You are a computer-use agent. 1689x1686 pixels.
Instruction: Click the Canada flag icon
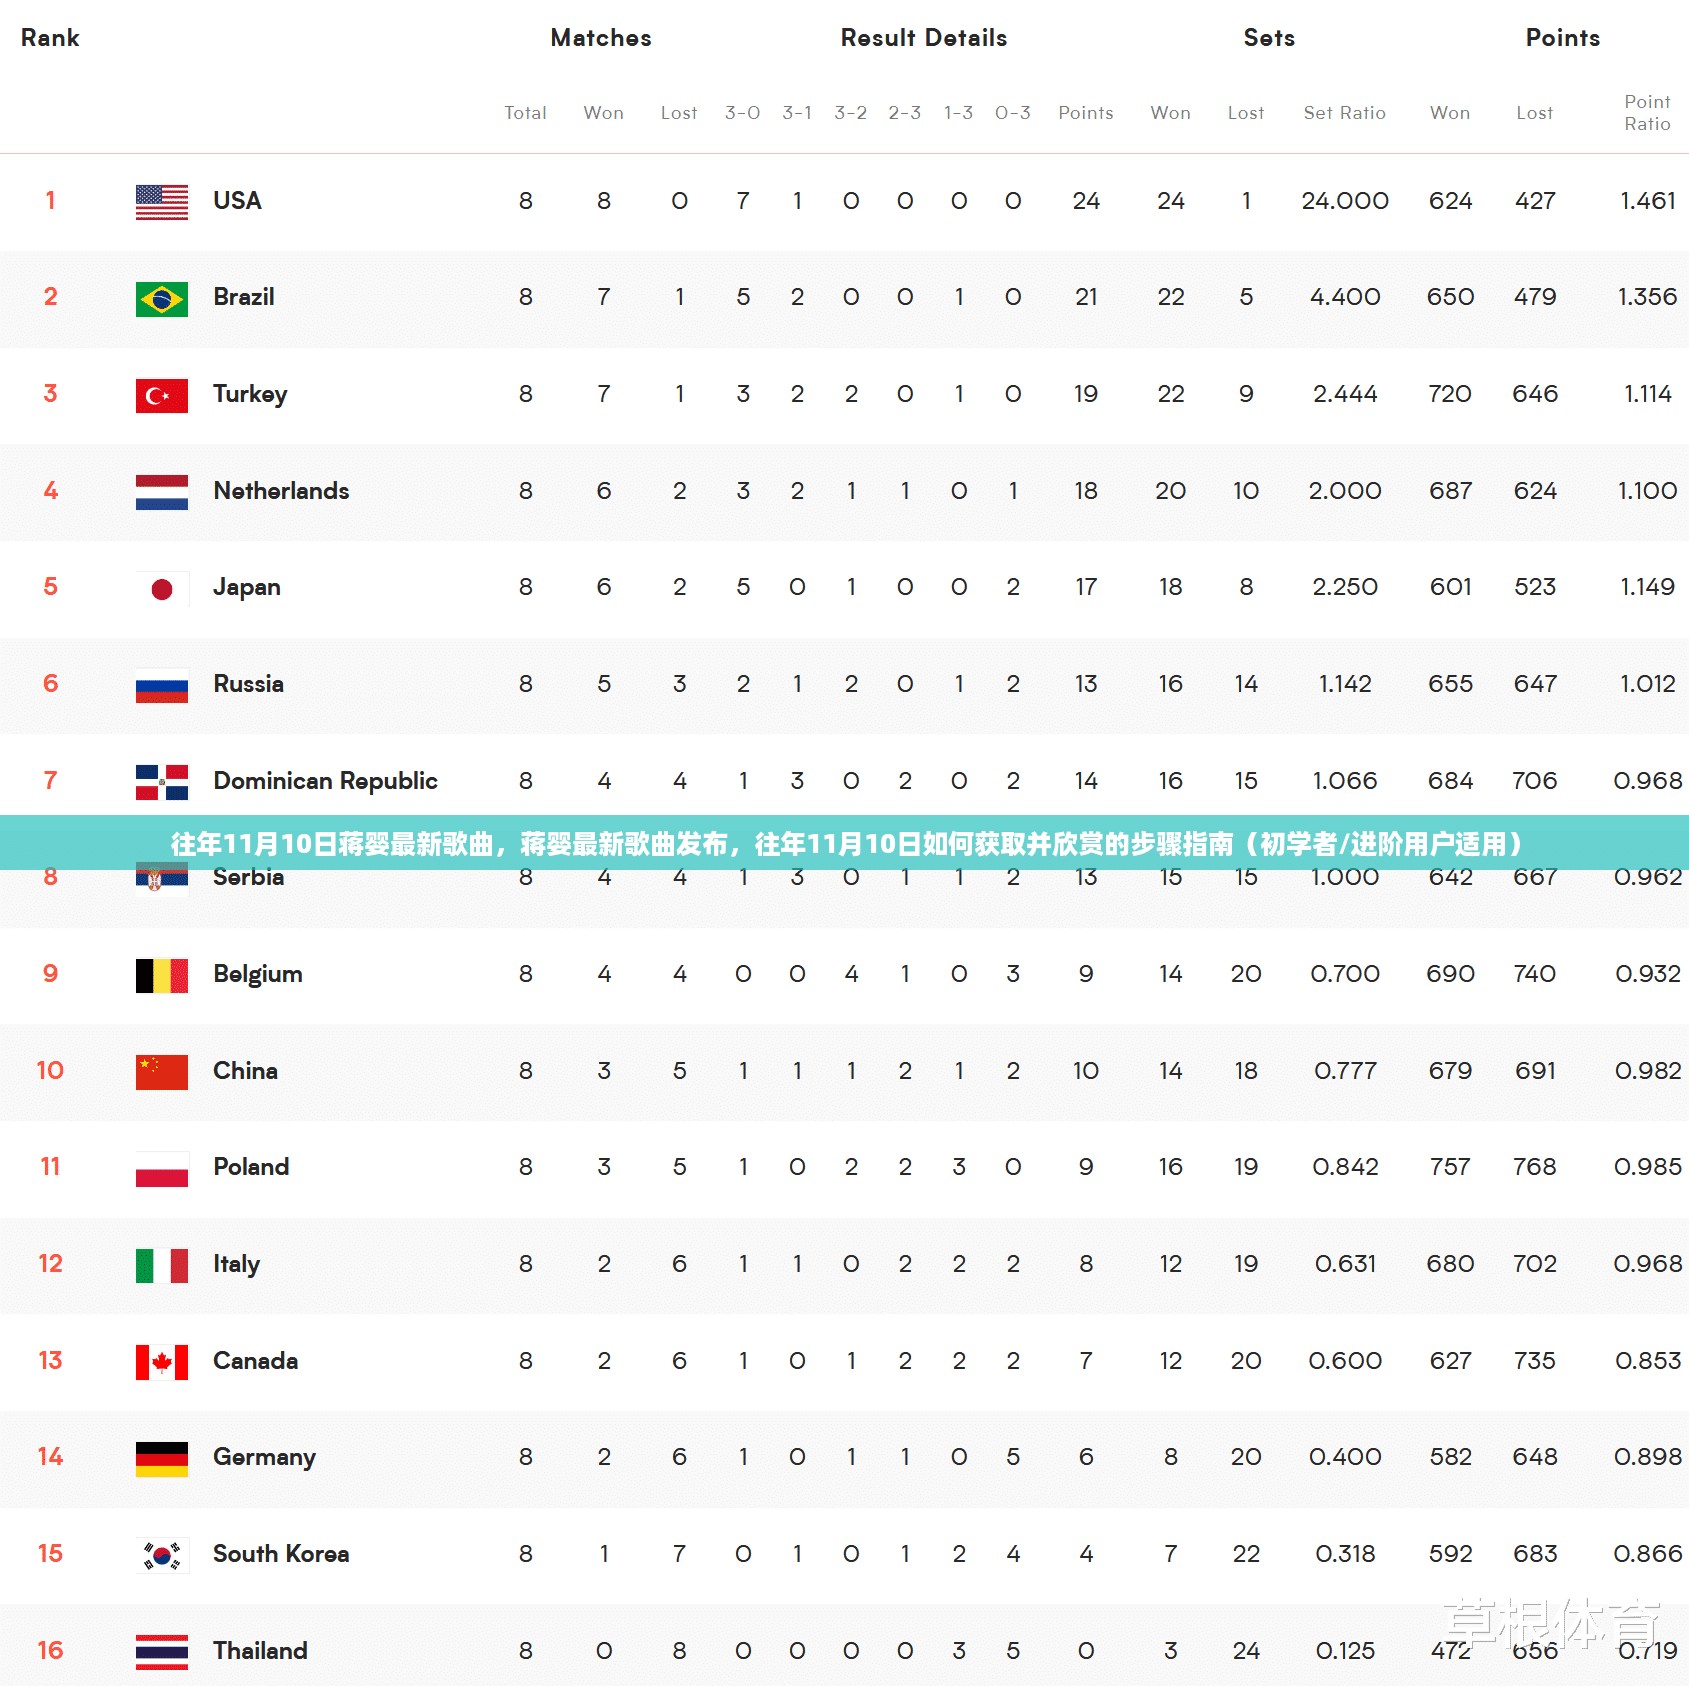[x=161, y=1362]
